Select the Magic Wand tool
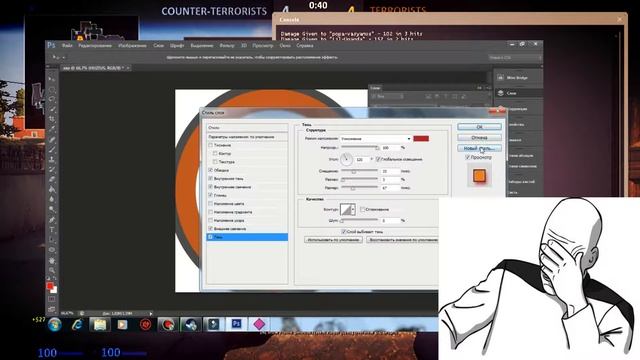The width and height of the screenshot is (640, 360). point(52,109)
